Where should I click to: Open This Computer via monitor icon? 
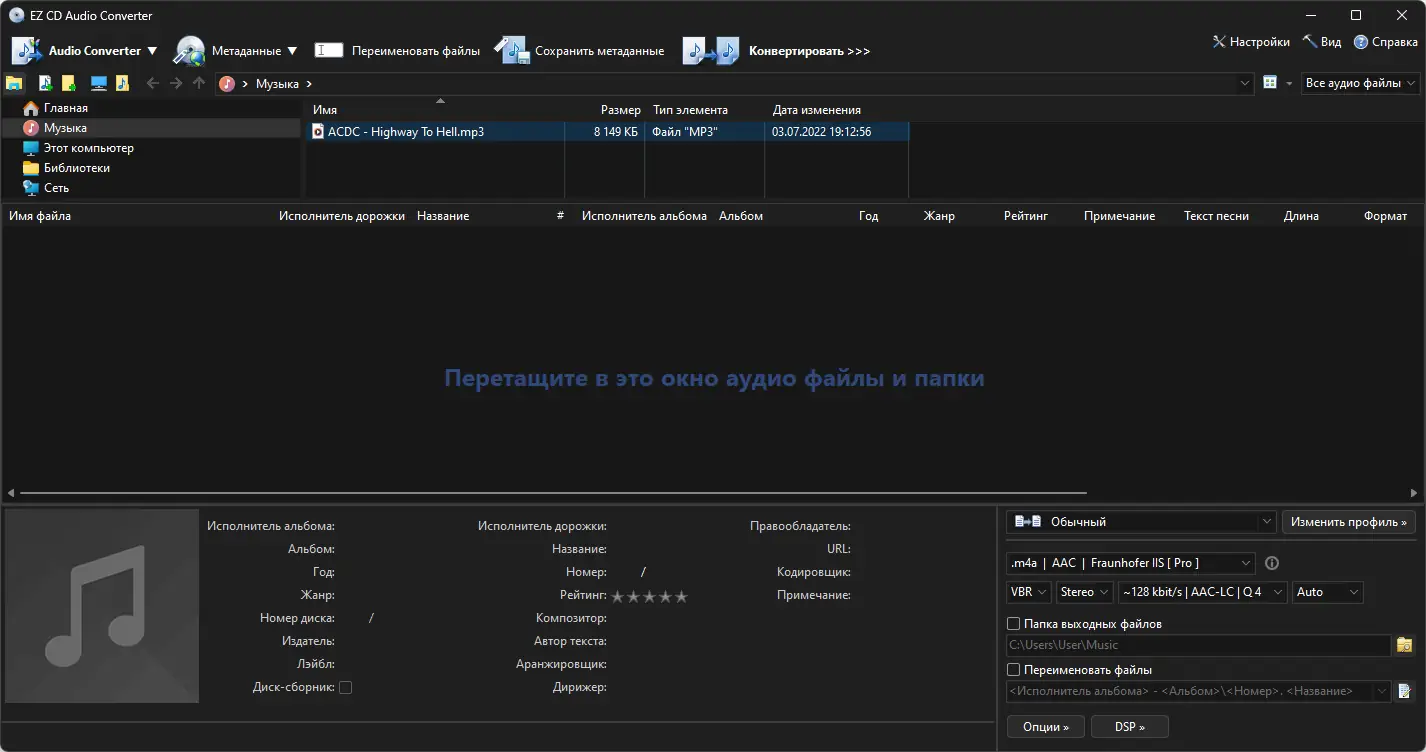97,83
